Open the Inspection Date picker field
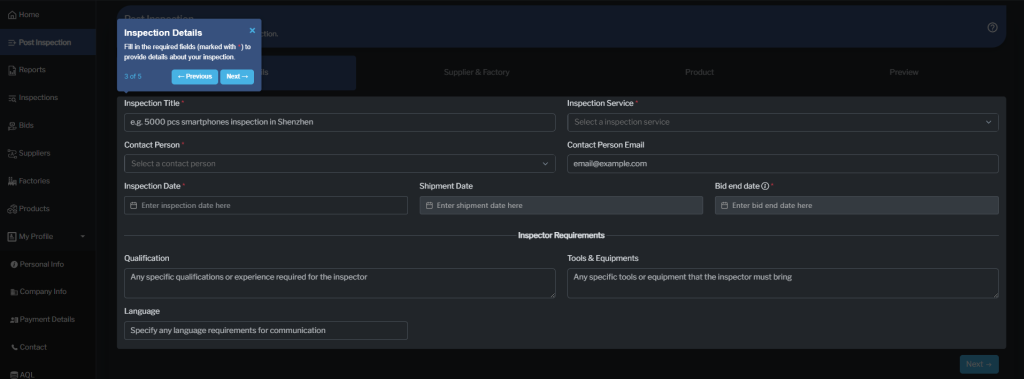This screenshot has width=1024, height=379. coord(266,205)
